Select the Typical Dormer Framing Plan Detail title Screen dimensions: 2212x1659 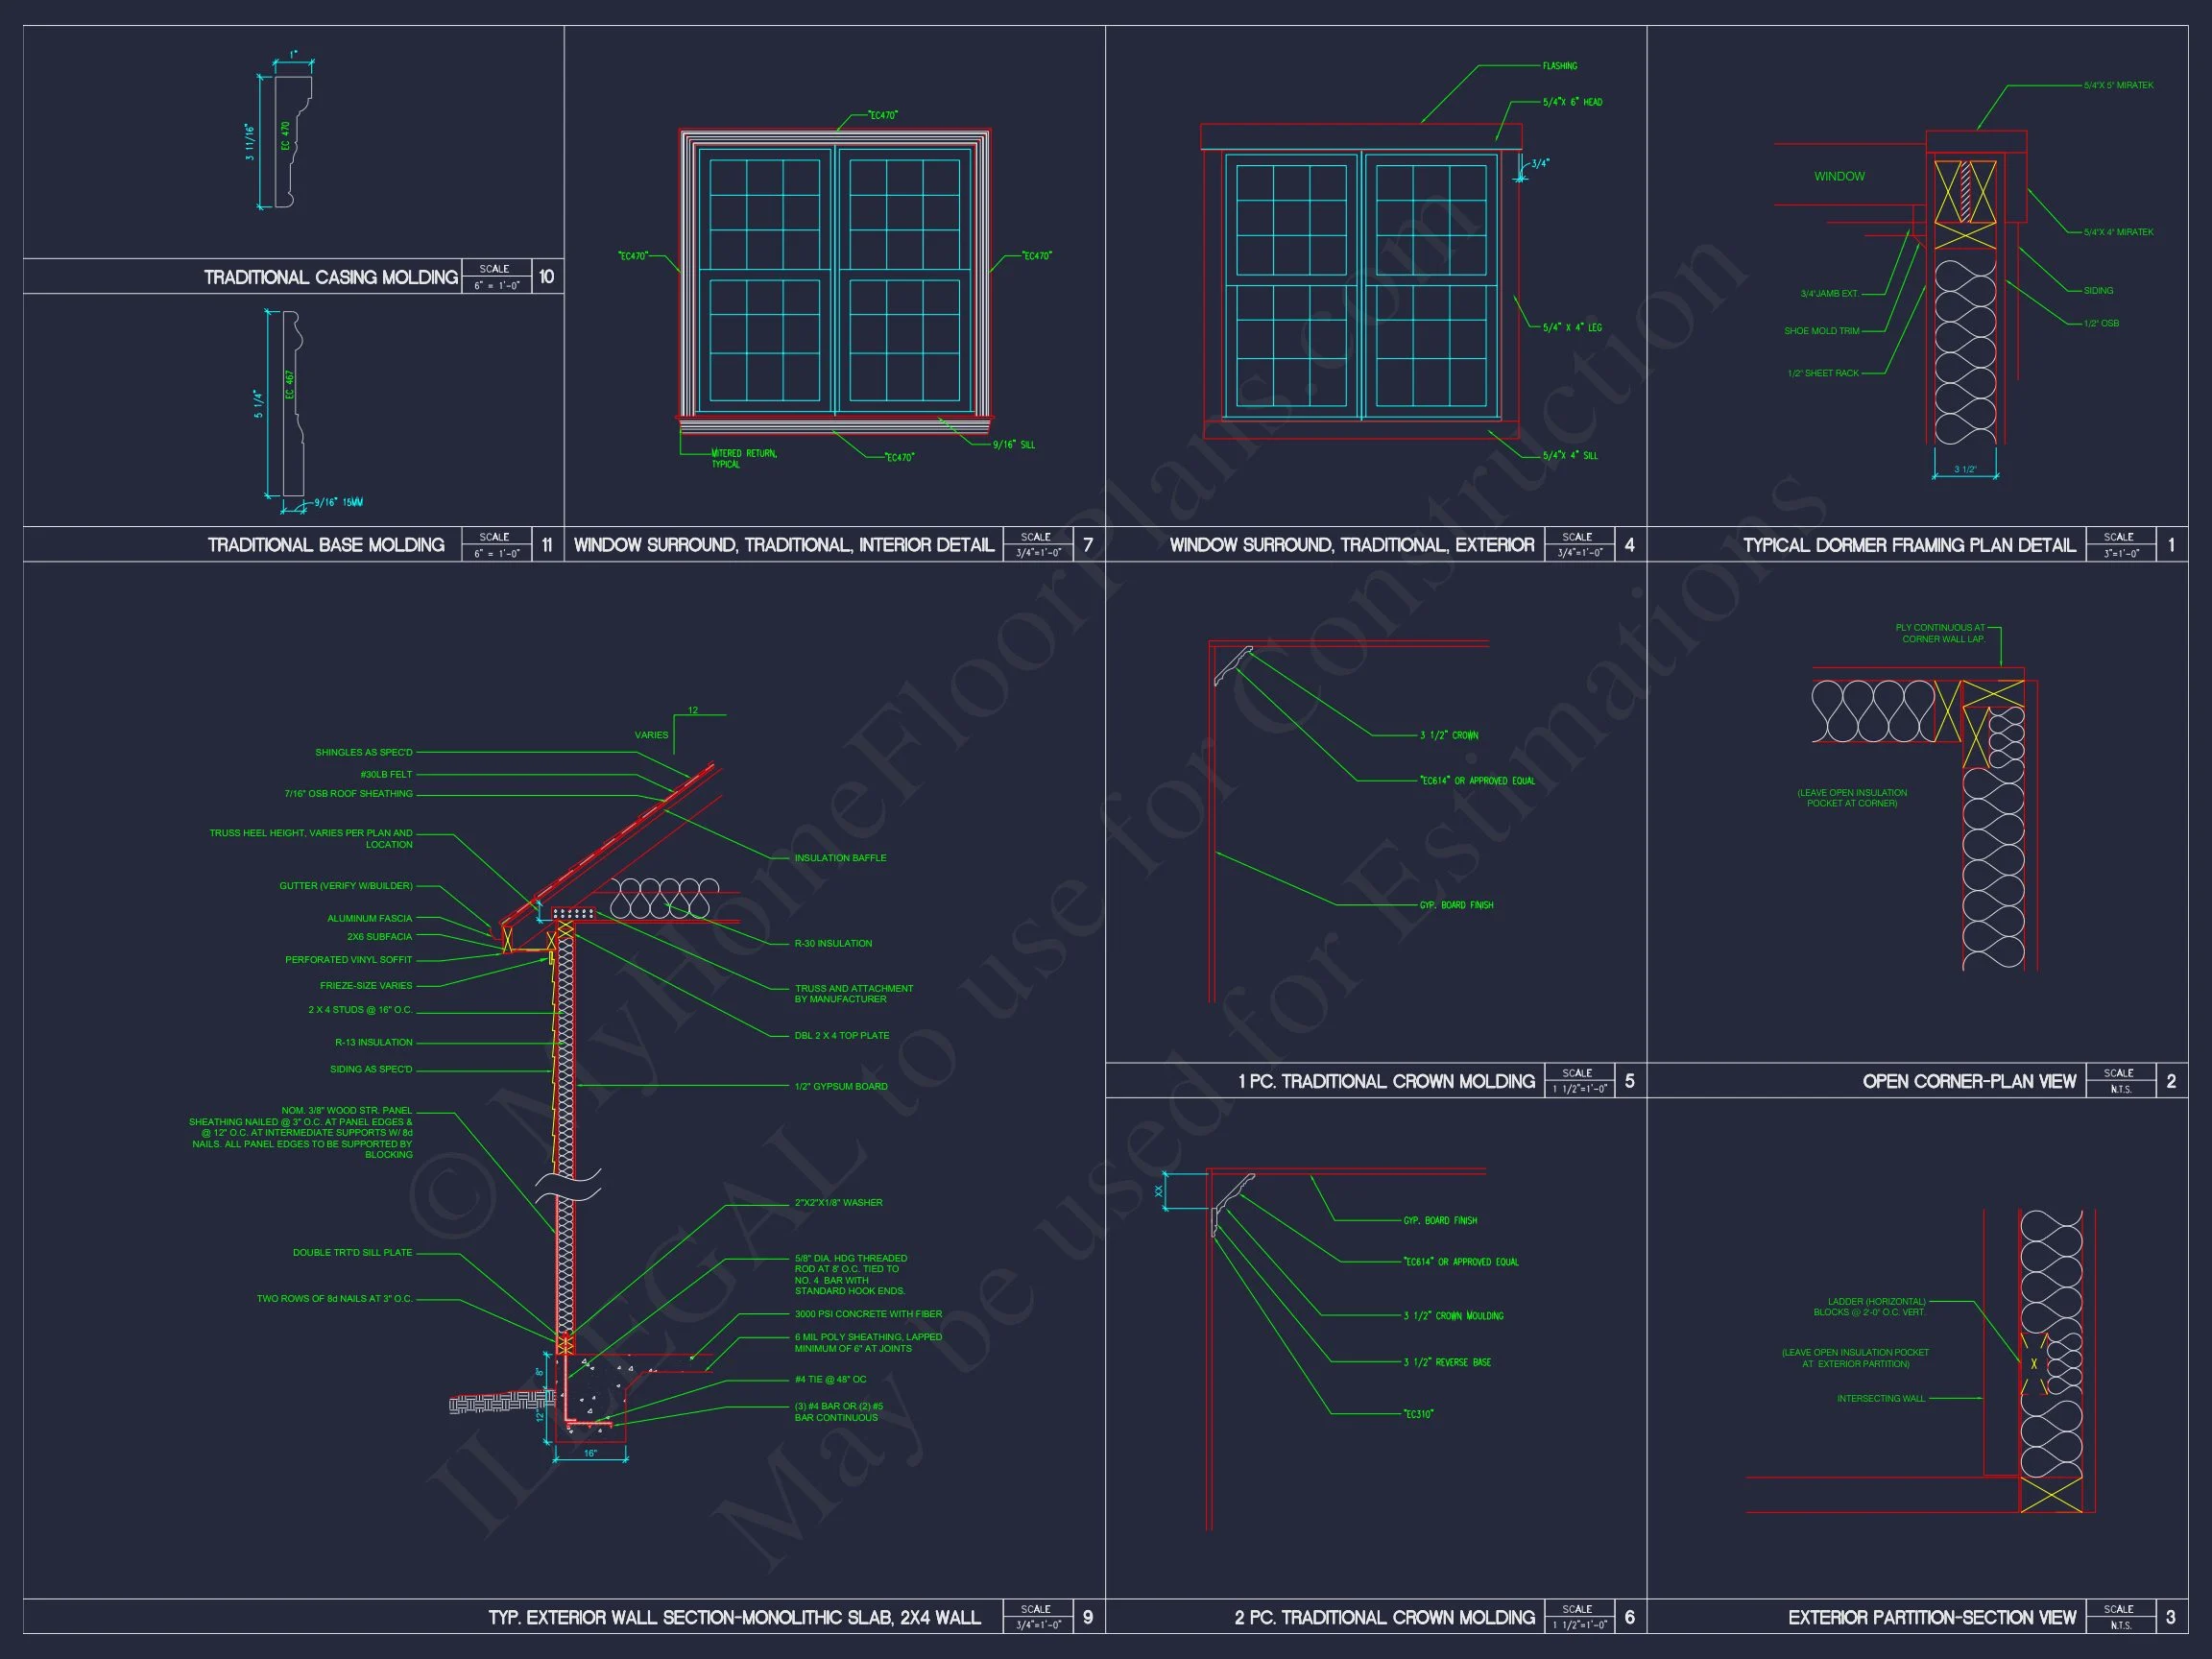pos(1909,545)
